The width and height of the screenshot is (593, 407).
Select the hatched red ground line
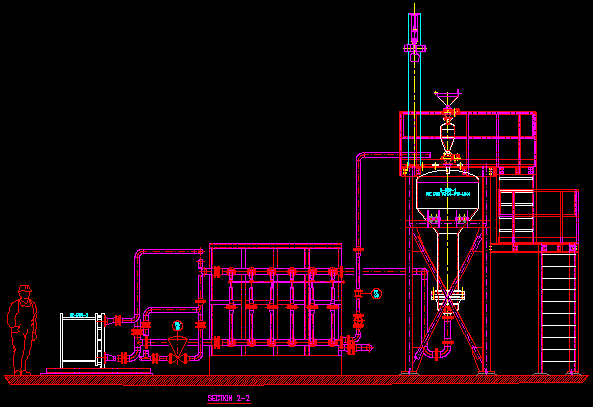tap(297, 380)
